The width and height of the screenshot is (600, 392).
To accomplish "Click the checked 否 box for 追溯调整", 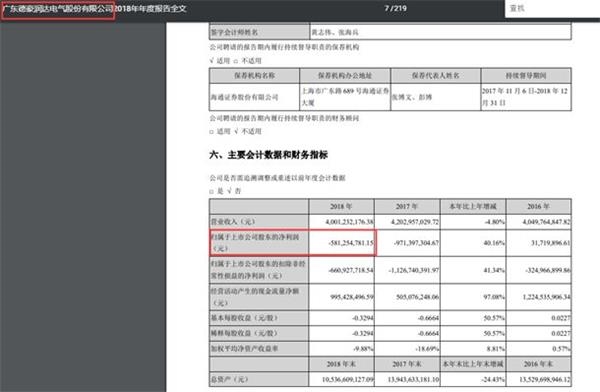I will pyautogui.click(x=229, y=191).
